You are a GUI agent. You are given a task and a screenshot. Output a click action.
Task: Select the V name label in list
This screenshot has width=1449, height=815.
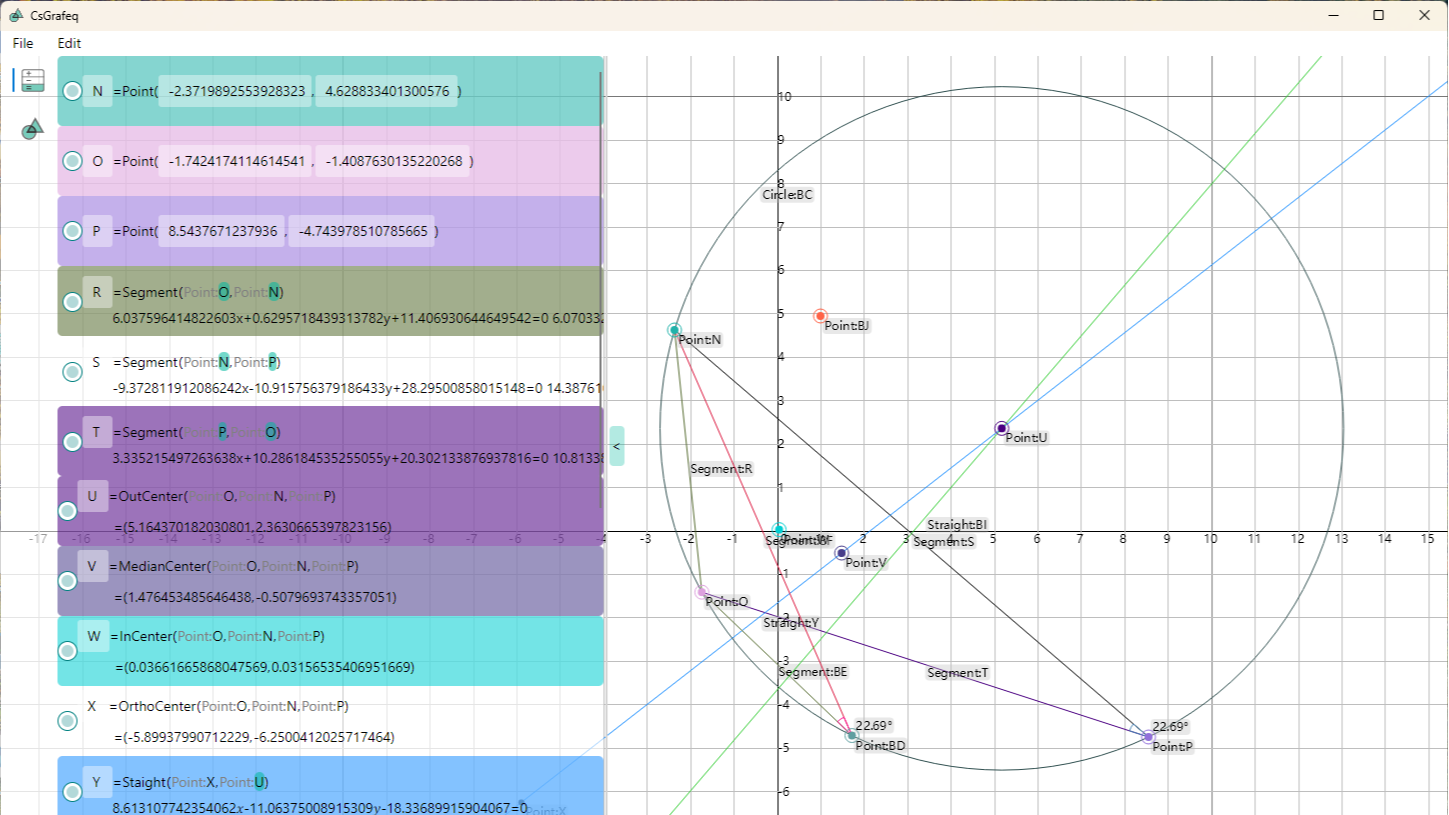click(93, 566)
